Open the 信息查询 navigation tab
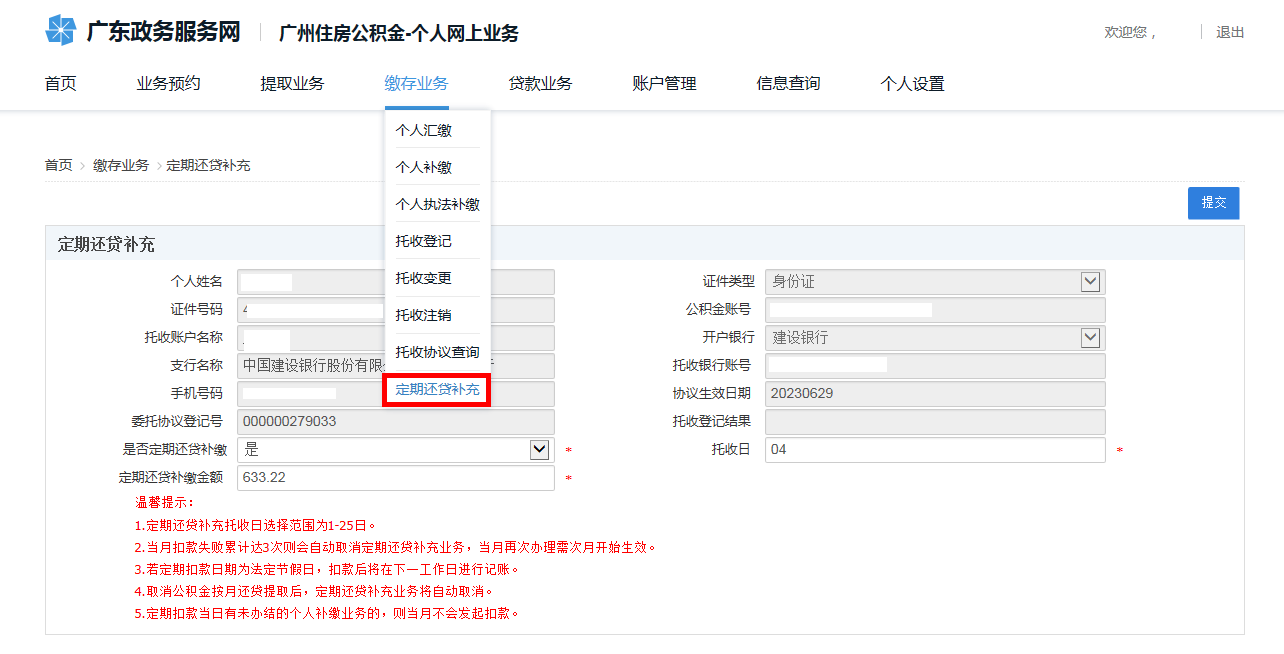The width and height of the screenshot is (1284, 654). (x=788, y=84)
